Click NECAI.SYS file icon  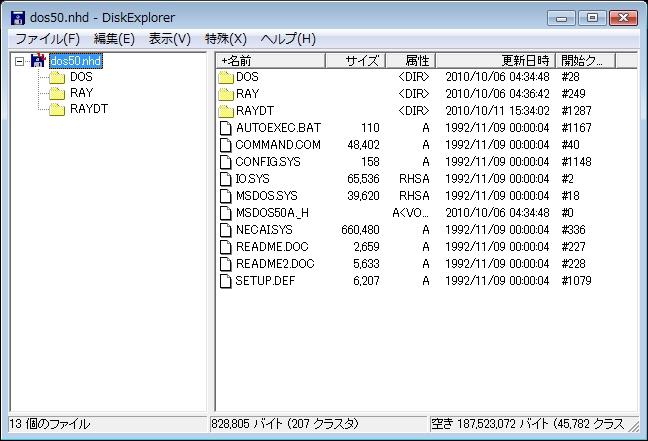(226, 230)
